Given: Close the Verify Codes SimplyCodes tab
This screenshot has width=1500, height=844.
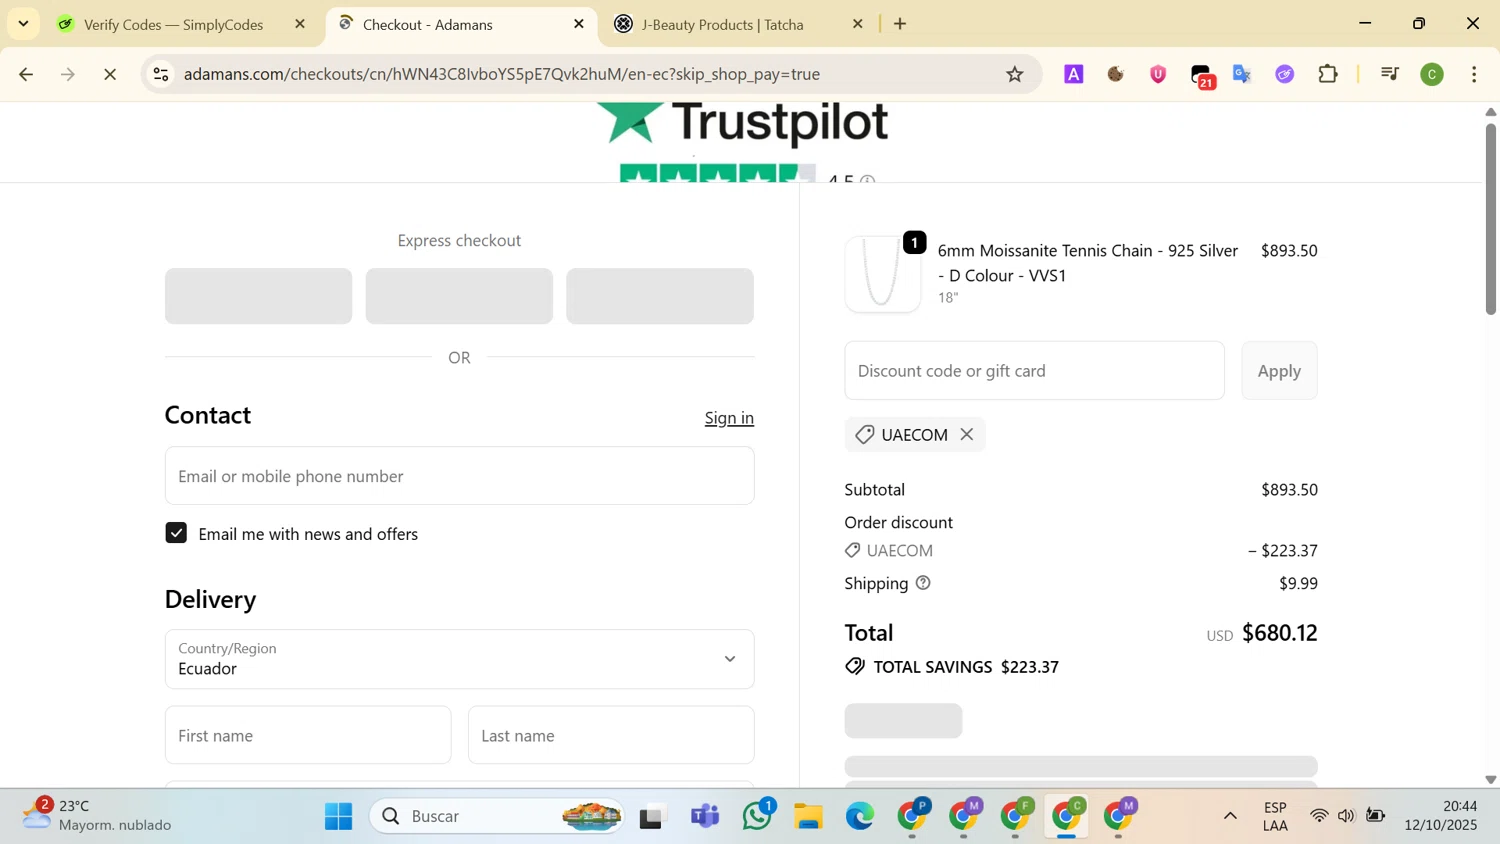Looking at the screenshot, I should [300, 24].
